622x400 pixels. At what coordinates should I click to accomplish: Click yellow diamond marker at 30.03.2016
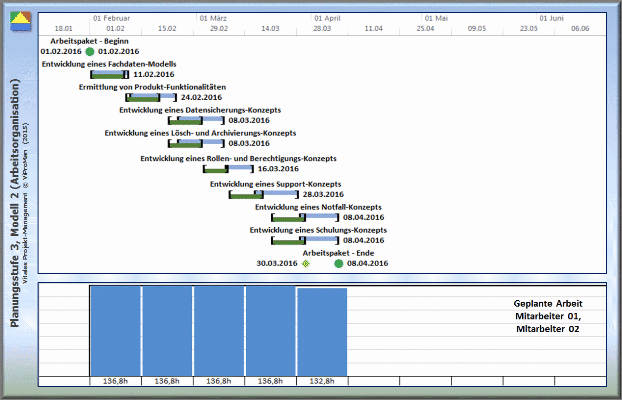coord(306,264)
